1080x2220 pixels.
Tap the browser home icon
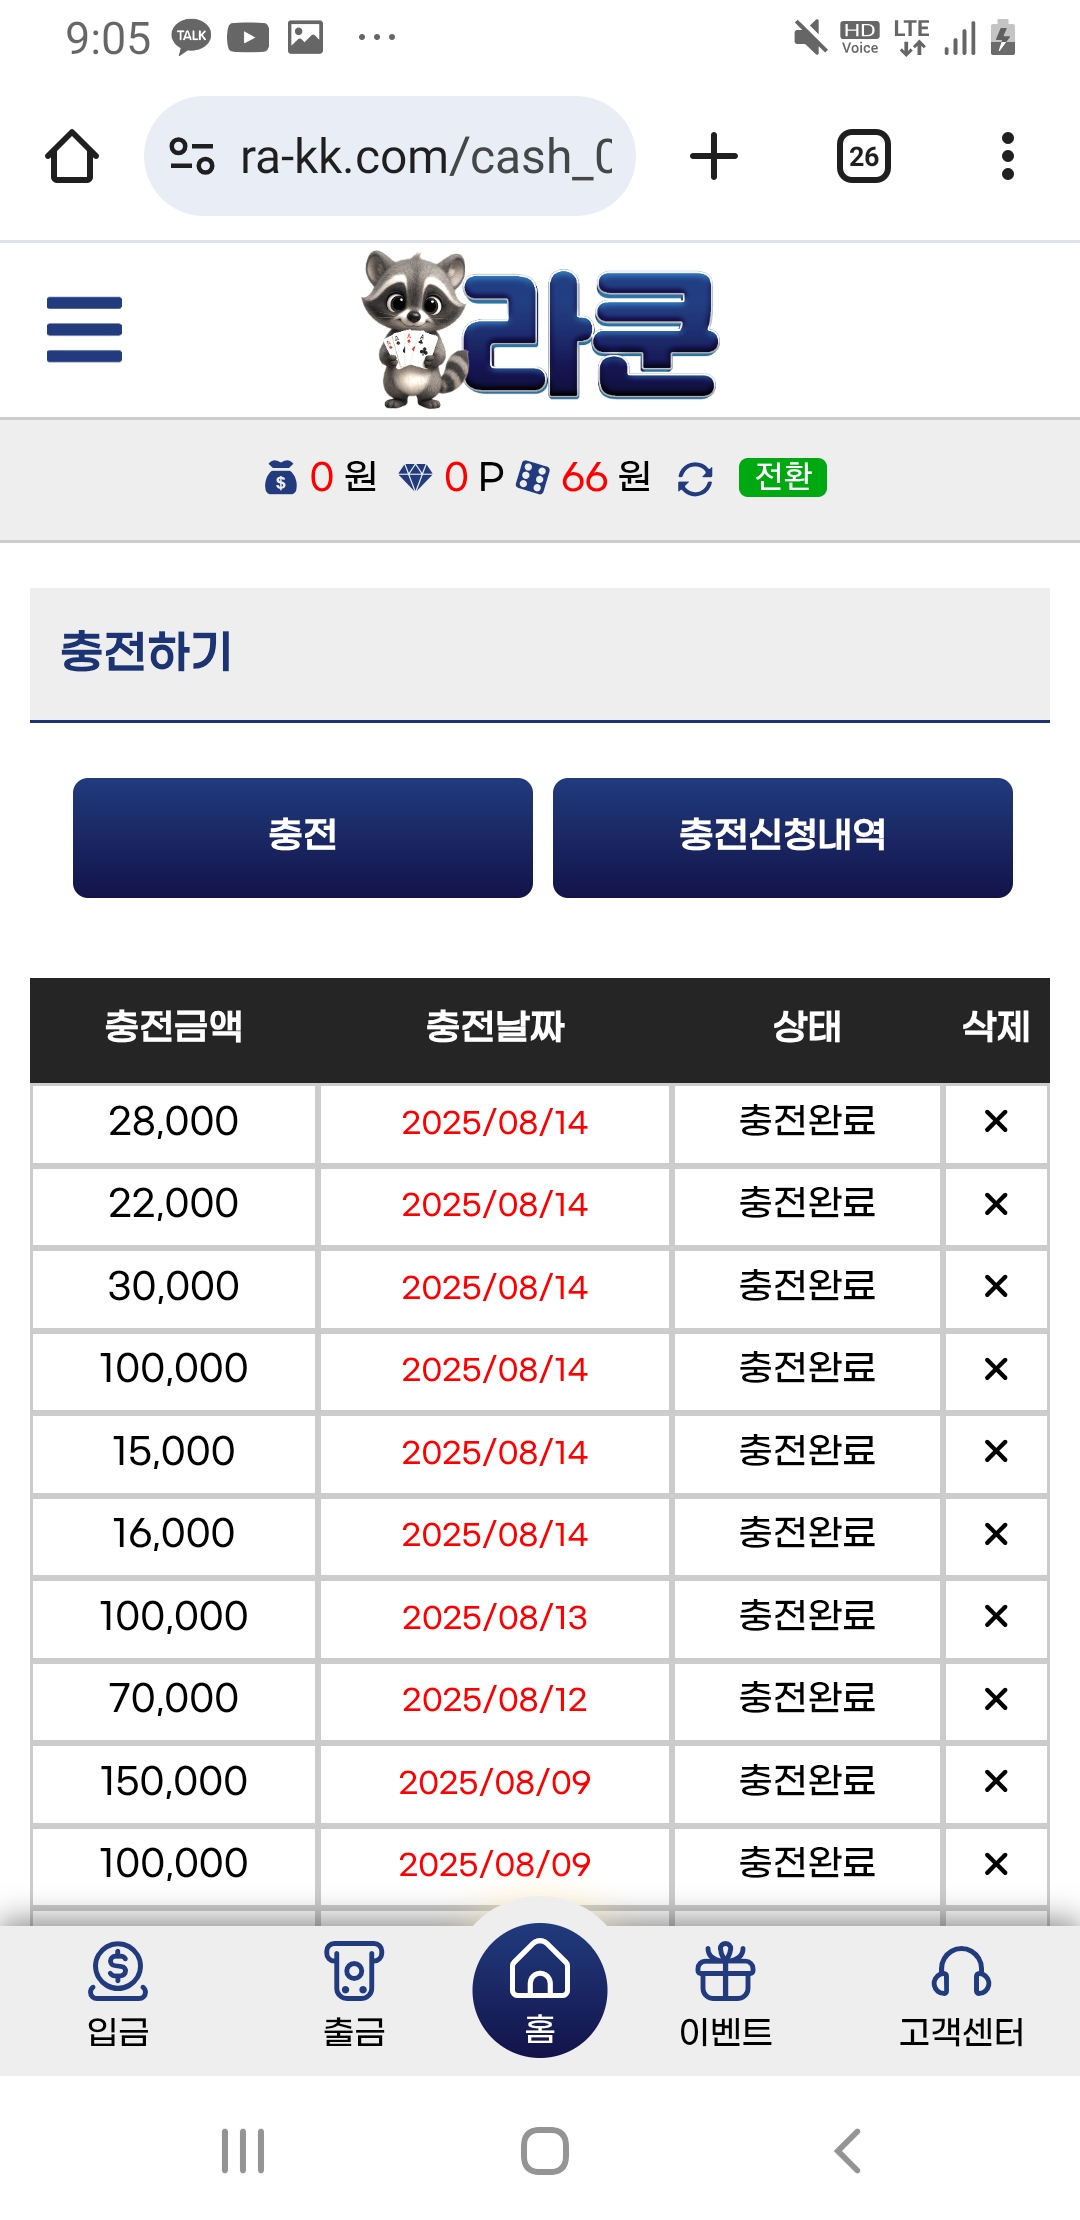[x=72, y=156]
